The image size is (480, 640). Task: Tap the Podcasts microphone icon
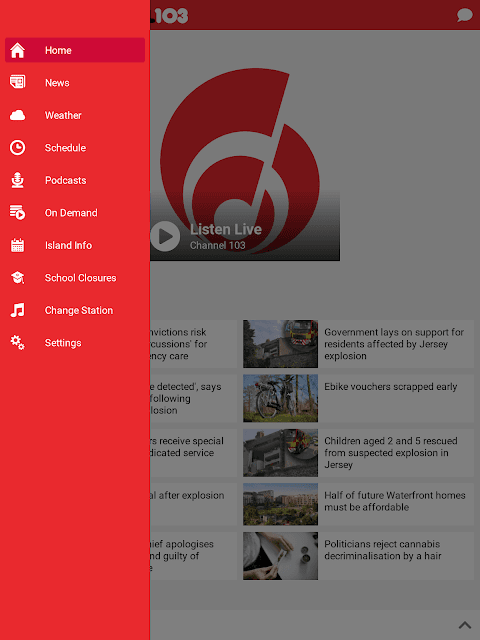point(18,180)
